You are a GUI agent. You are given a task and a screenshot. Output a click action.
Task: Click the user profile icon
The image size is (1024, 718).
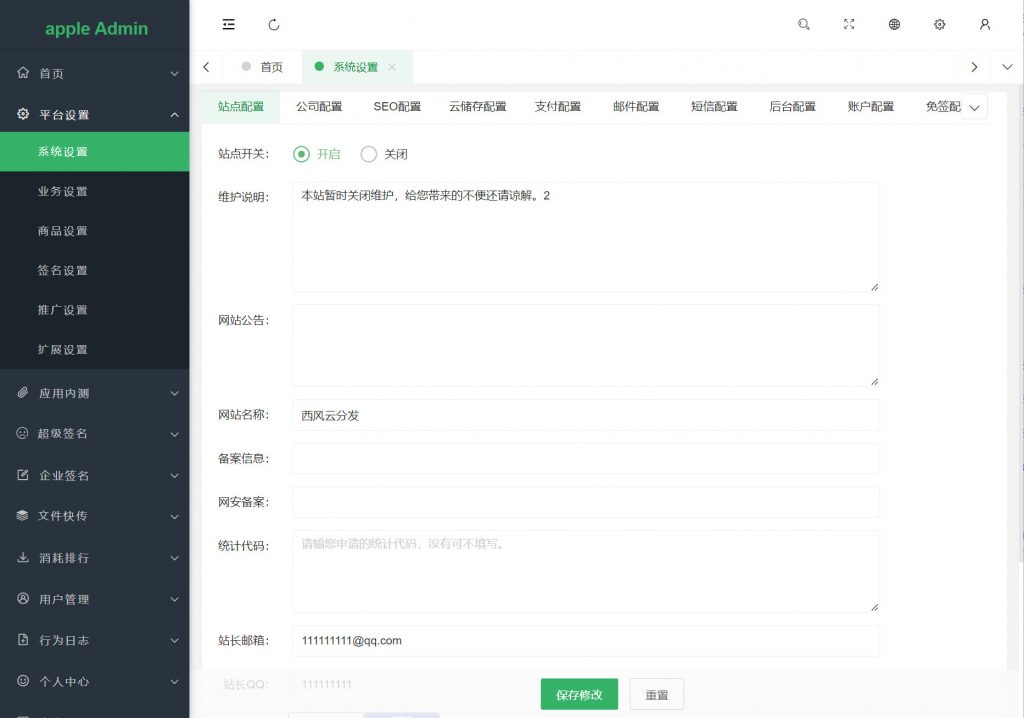(x=985, y=24)
